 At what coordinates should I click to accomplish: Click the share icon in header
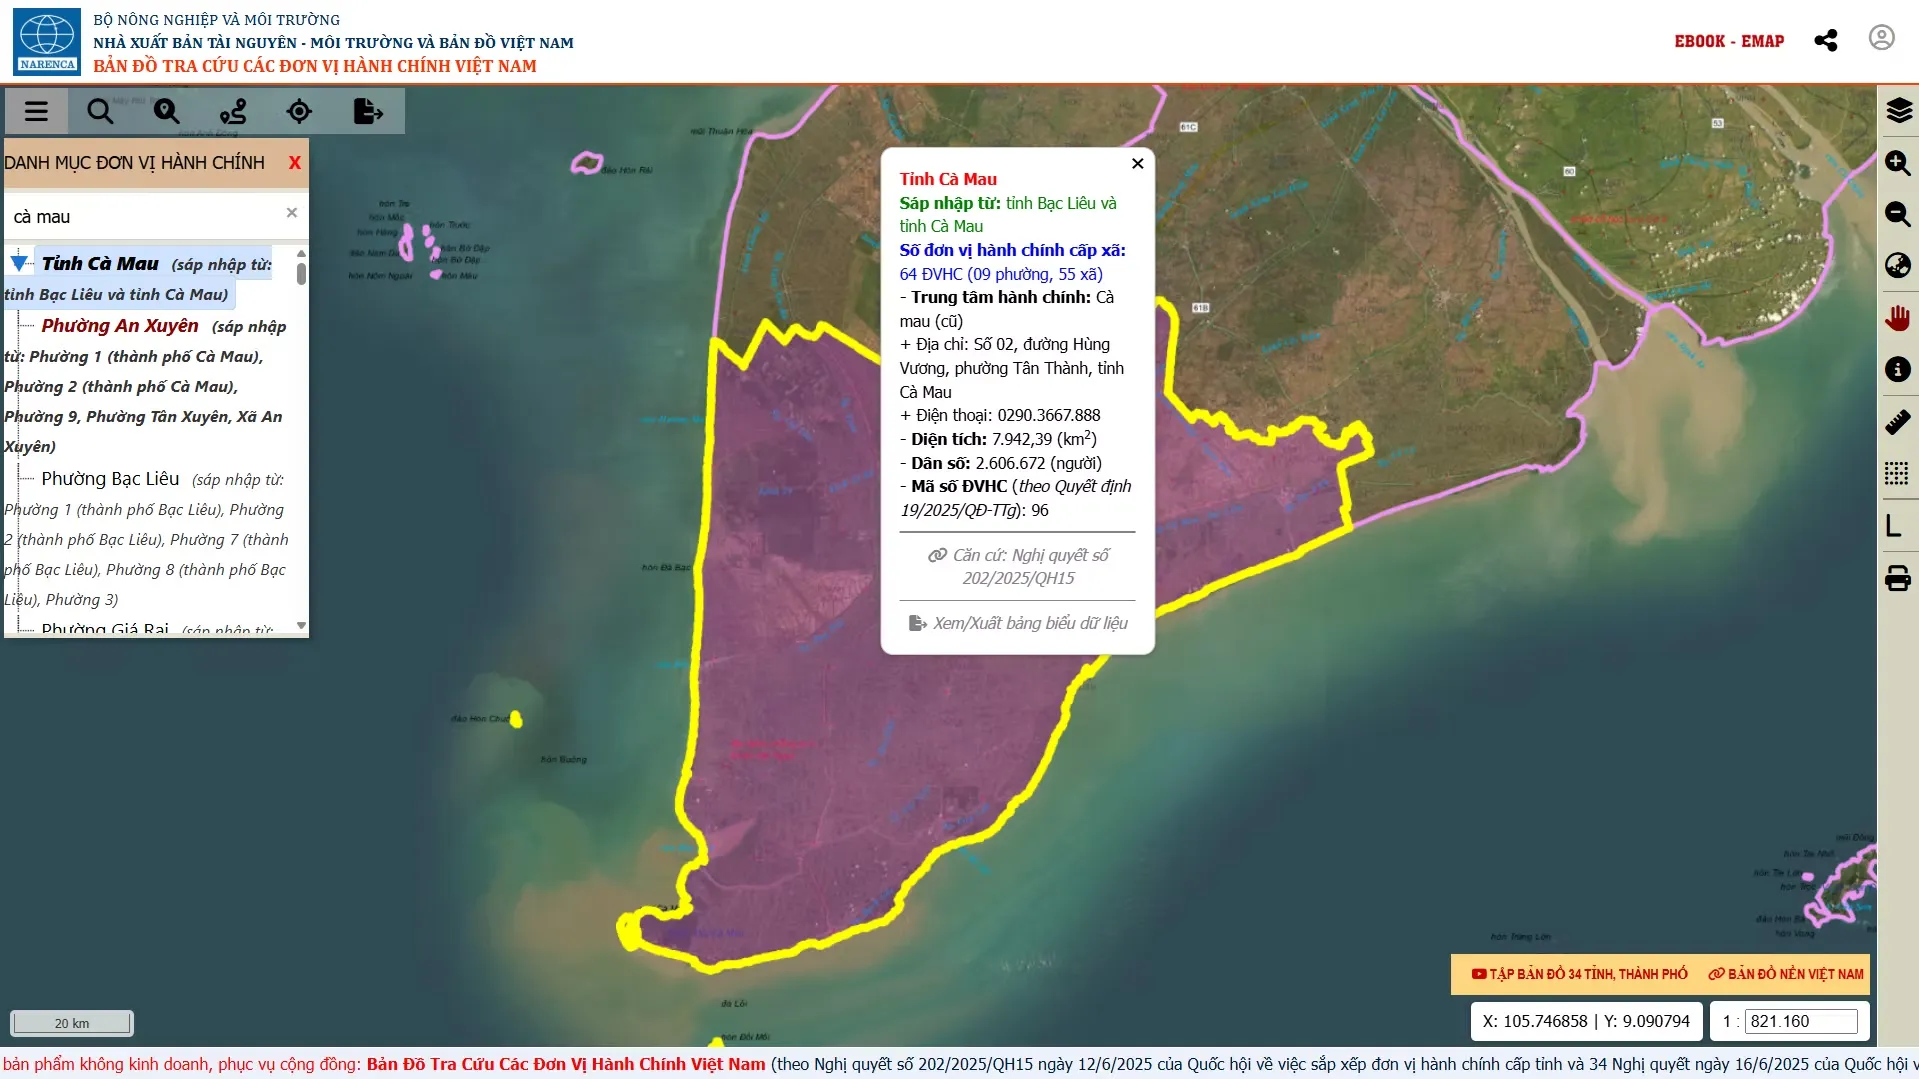pyautogui.click(x=1826, y=41)
